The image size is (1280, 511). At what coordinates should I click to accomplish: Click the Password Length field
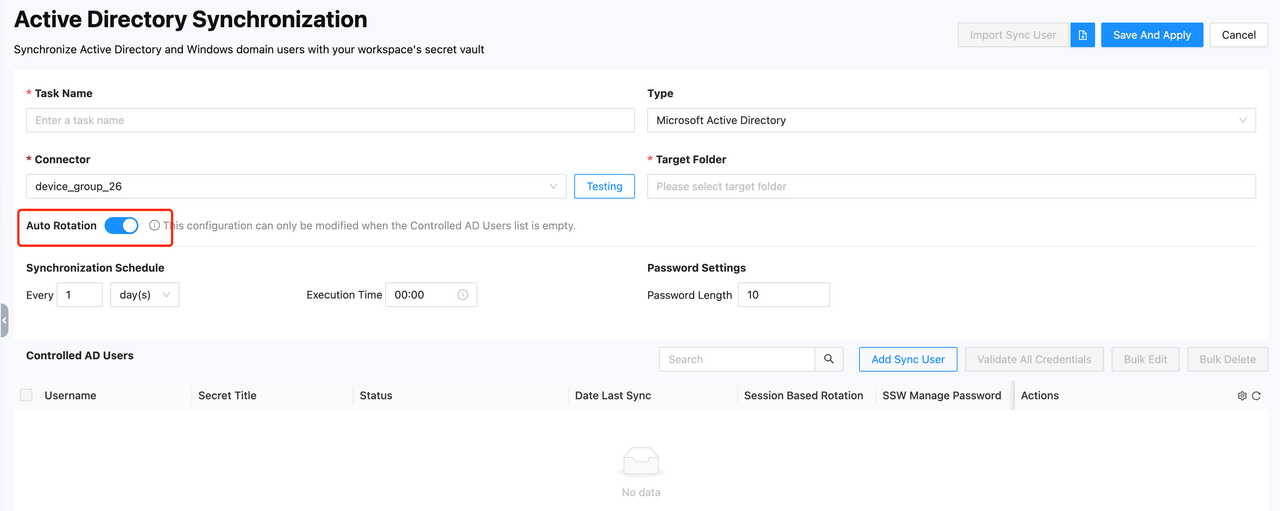coord(784,295)
